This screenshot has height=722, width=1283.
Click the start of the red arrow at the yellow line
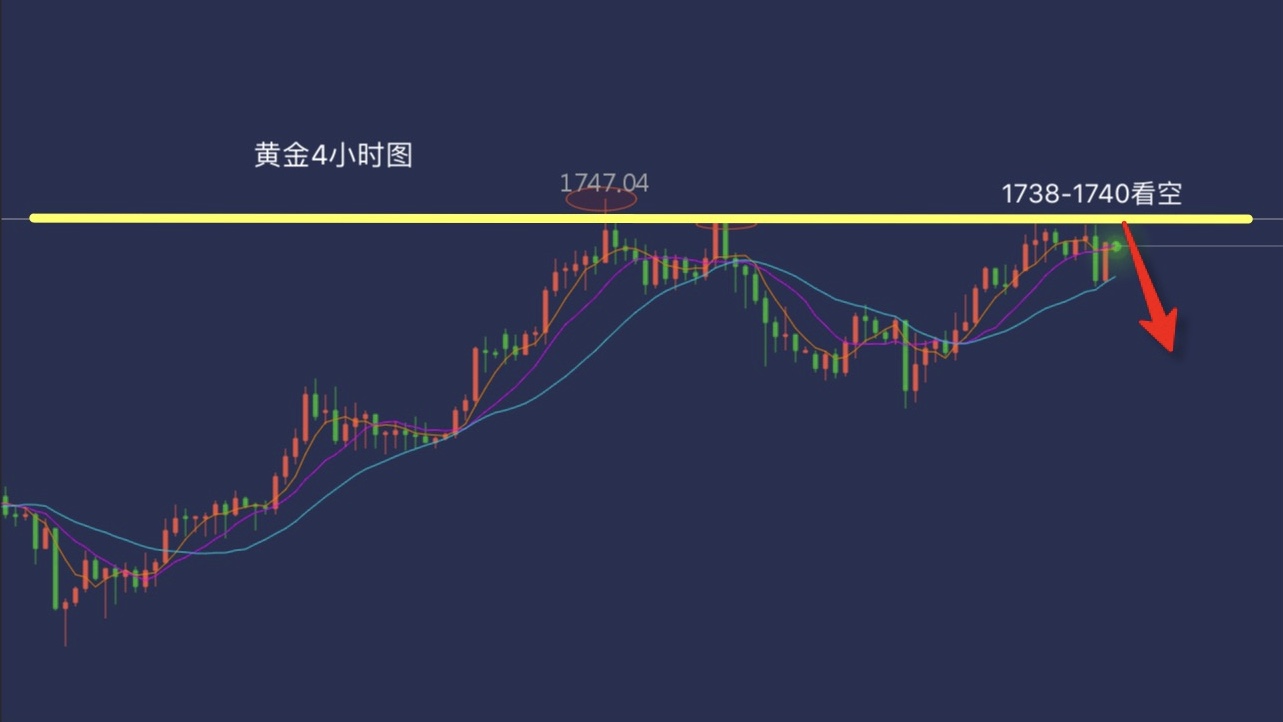1124,225
